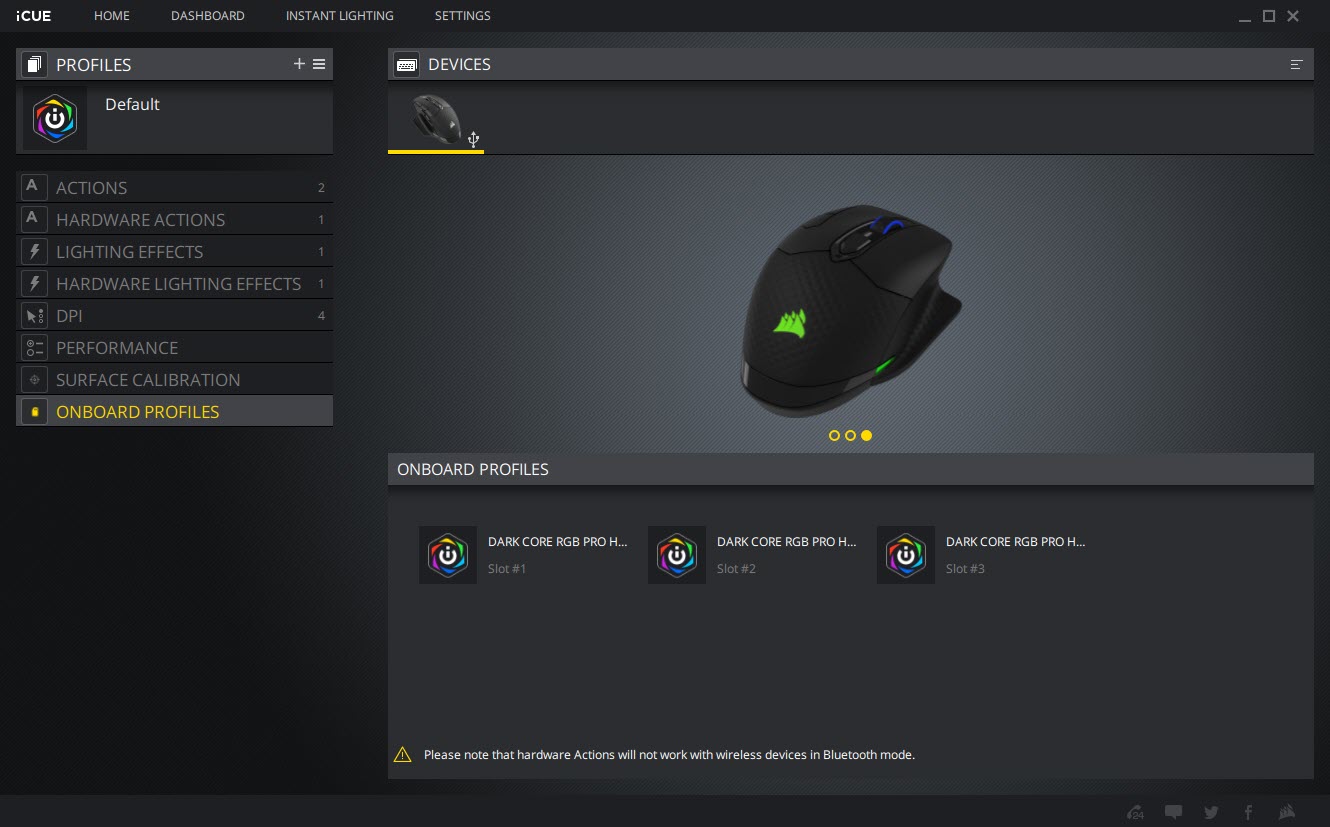Screen dimensions: 1330x827
Task: Click the Corsair sails logo in footer
Action: (1288, 812)
